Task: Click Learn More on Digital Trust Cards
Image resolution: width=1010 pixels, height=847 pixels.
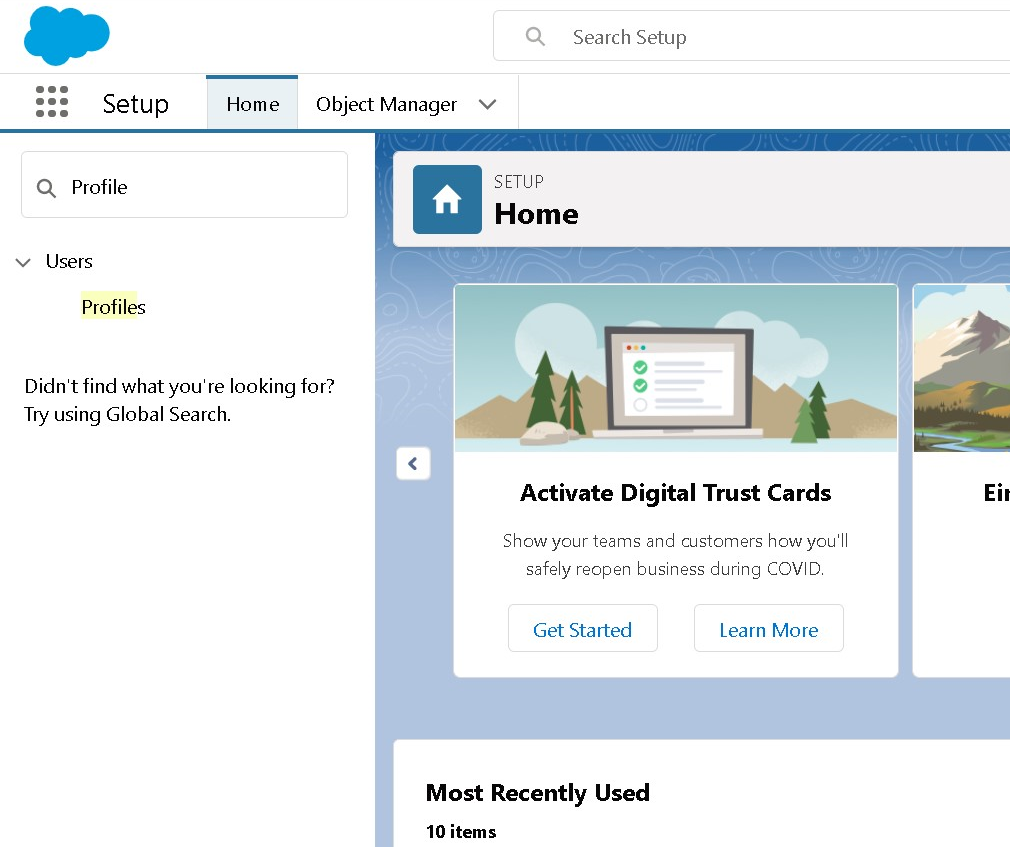Action: pyautogui.click(x=768, y=629)
